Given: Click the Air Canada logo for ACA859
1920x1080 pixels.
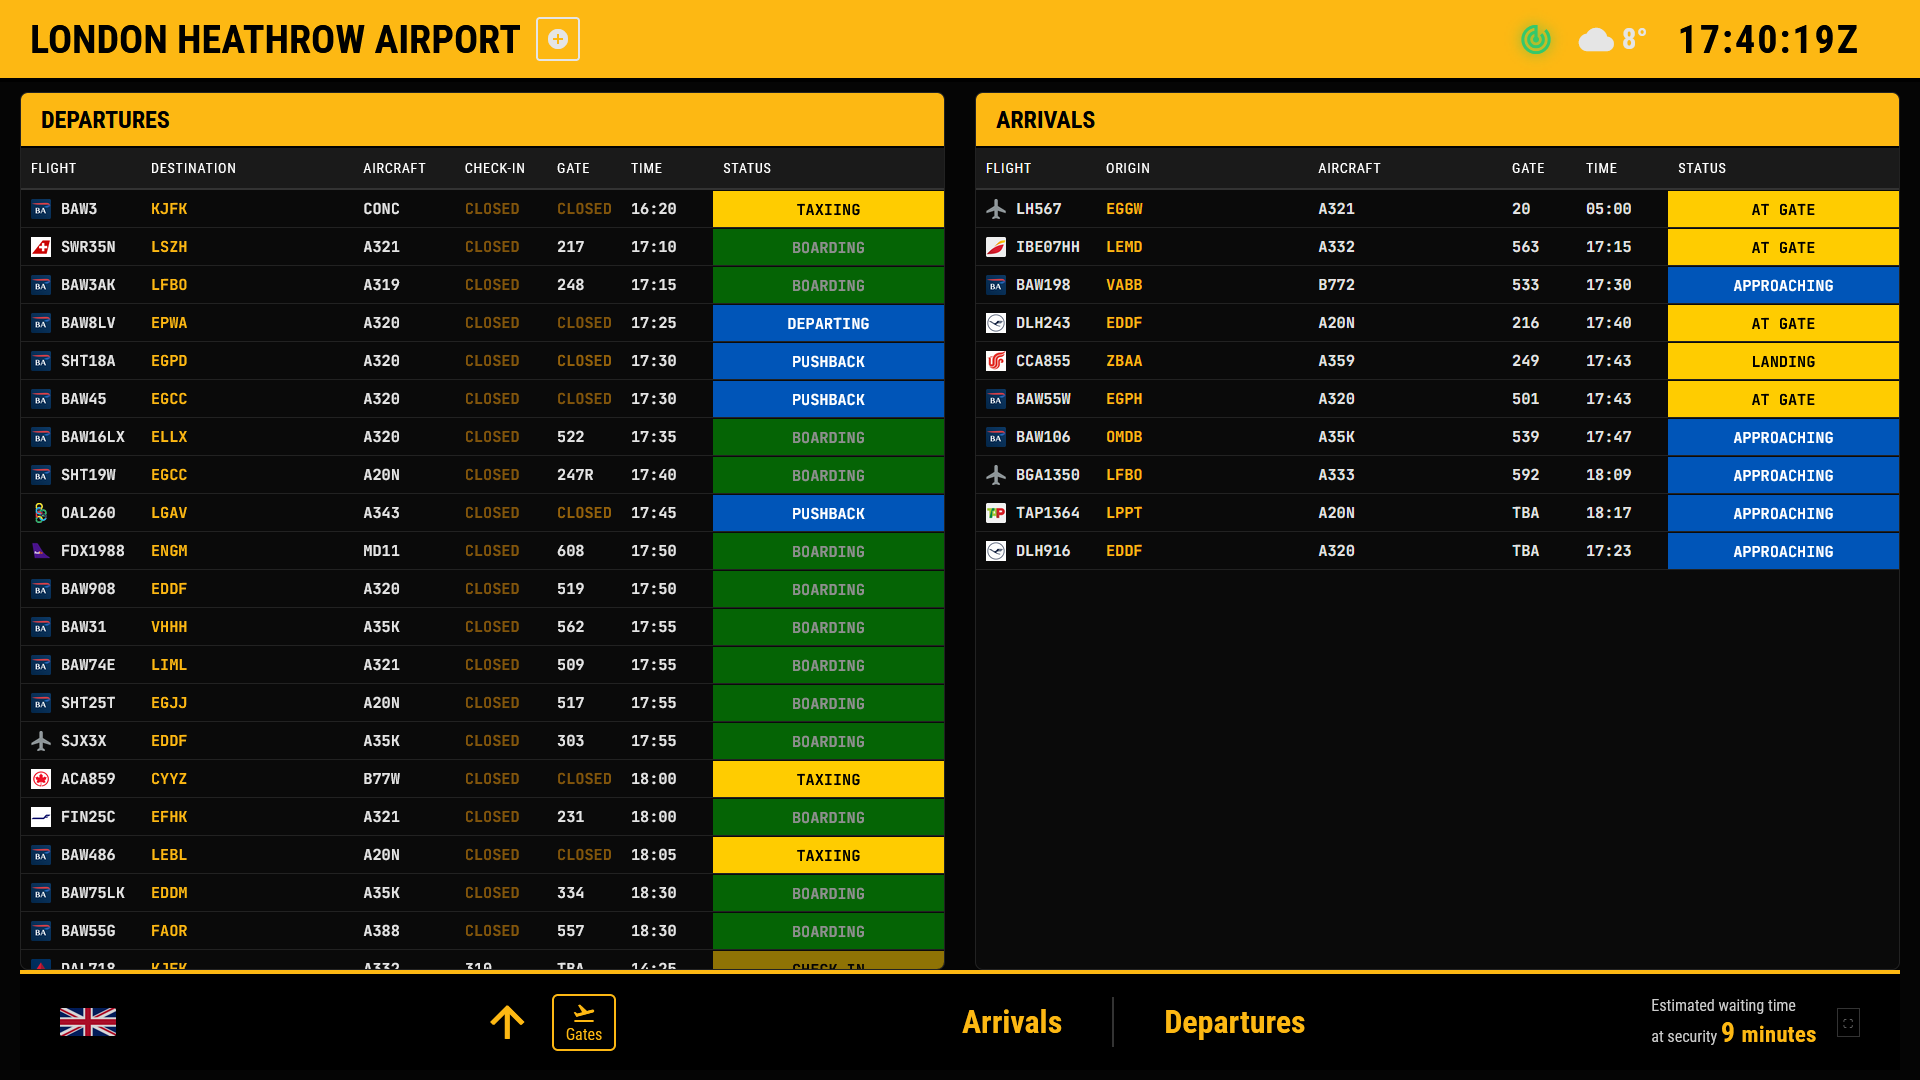Looking at the screenshot, I should 41,779.
